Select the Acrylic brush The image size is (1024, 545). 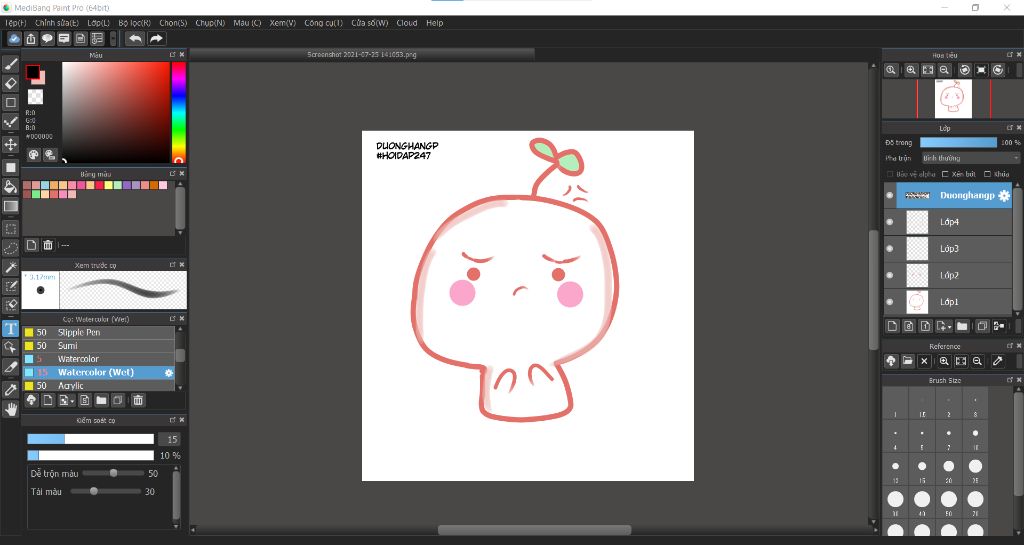click(x=99, y=386)
